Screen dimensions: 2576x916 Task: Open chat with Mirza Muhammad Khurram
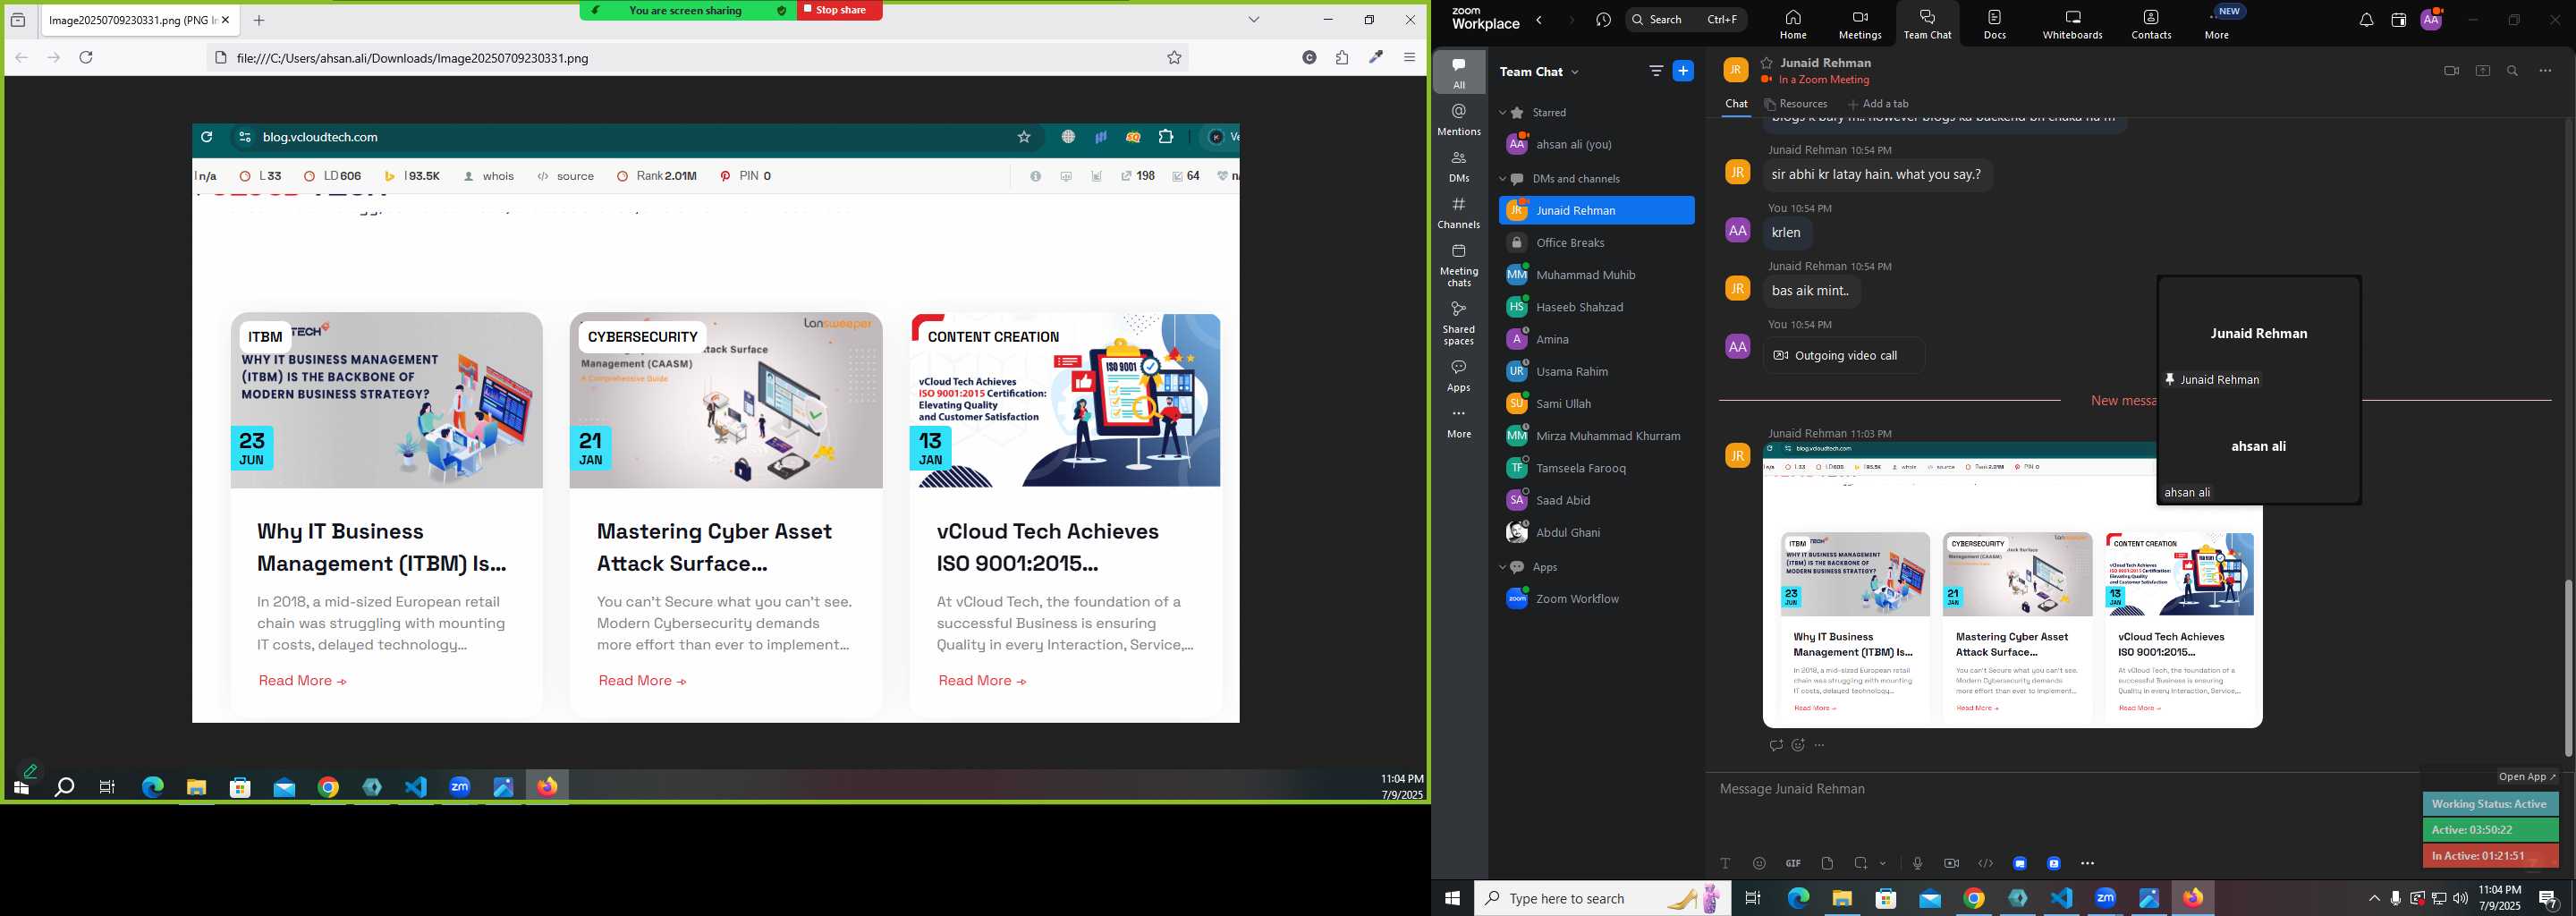coord(1597,436)
